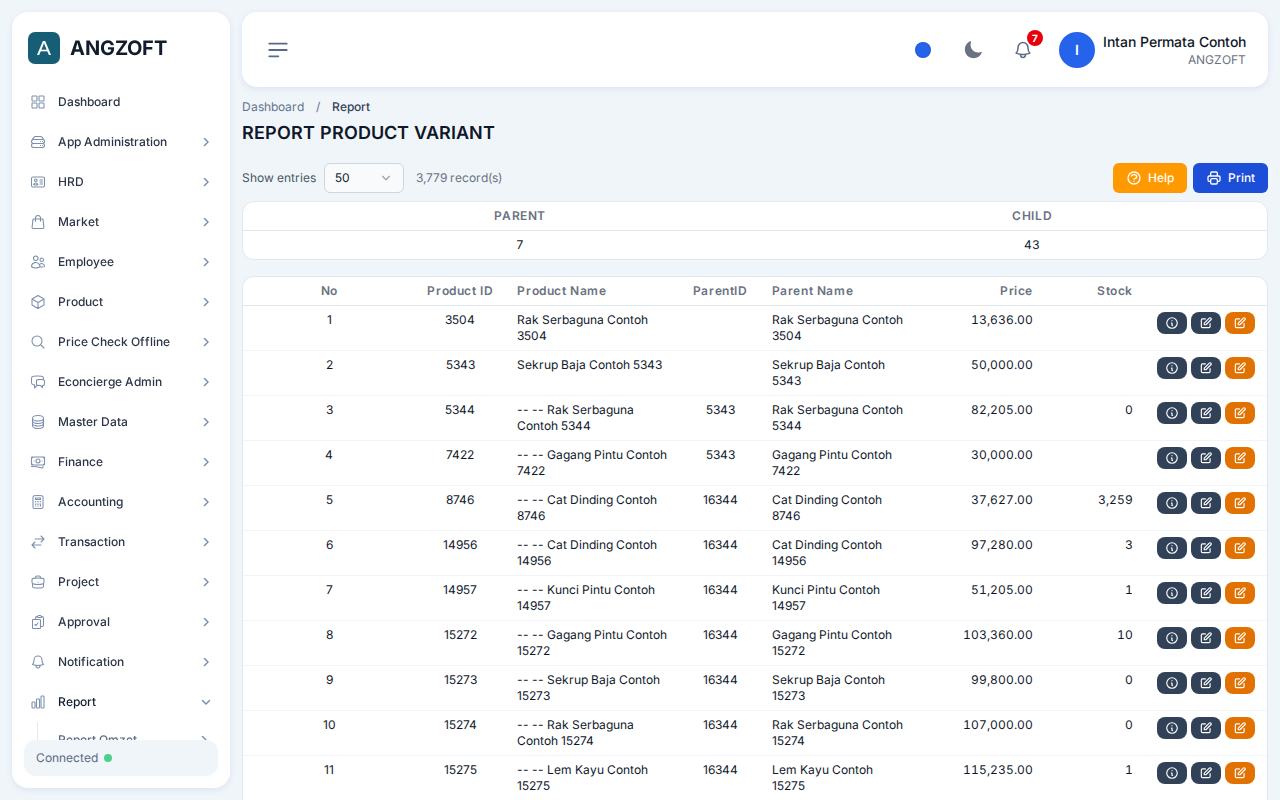1280x800 pixels.
Task: Expand HRD sidebar menu
Action: click(121, 182)
